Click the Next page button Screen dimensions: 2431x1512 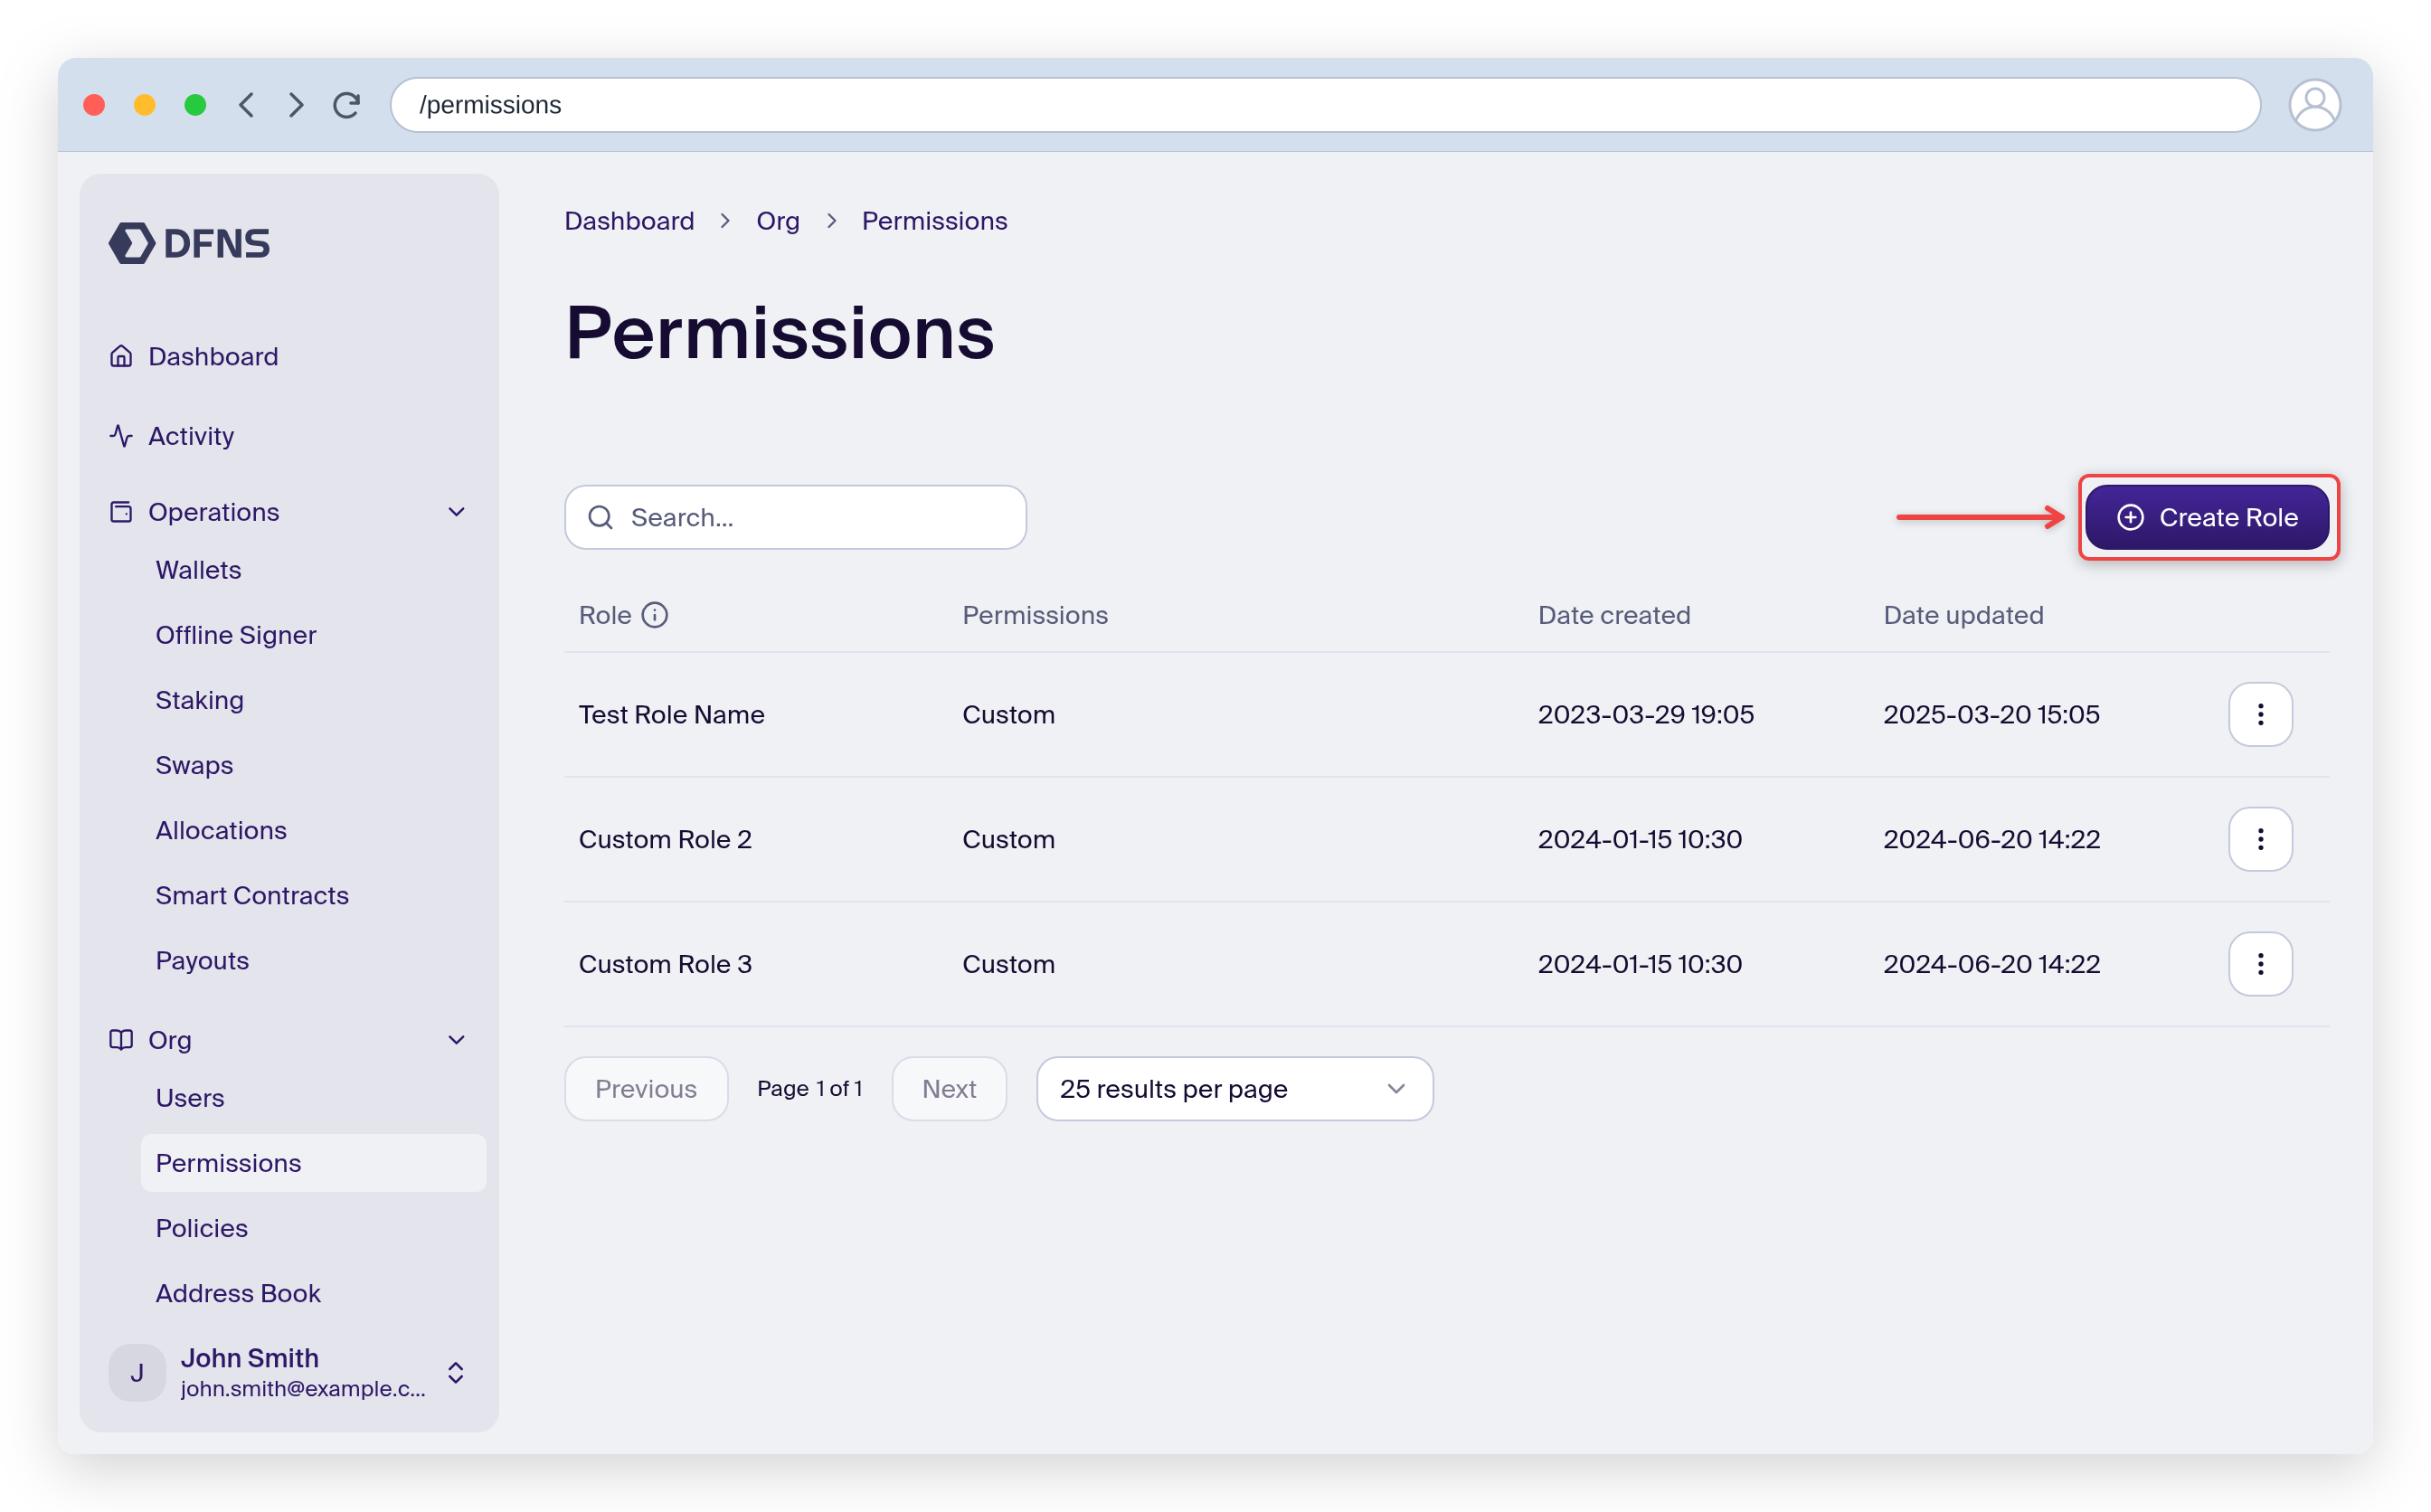tap(949, 1089)
